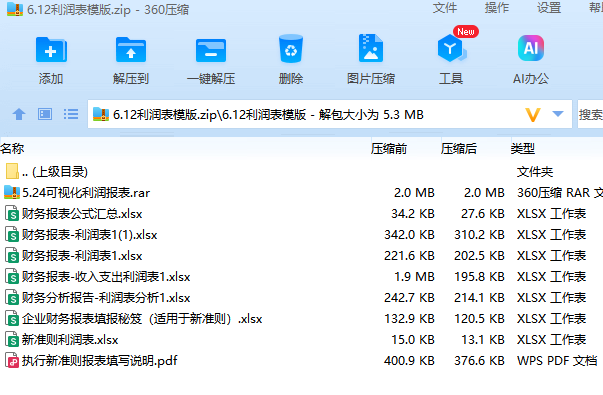The width and height of the screenshot is (603, 395).
Task: Click the spreadsheet icon of 企业财务报表填报秘笈 file
Action: [12, 319]
